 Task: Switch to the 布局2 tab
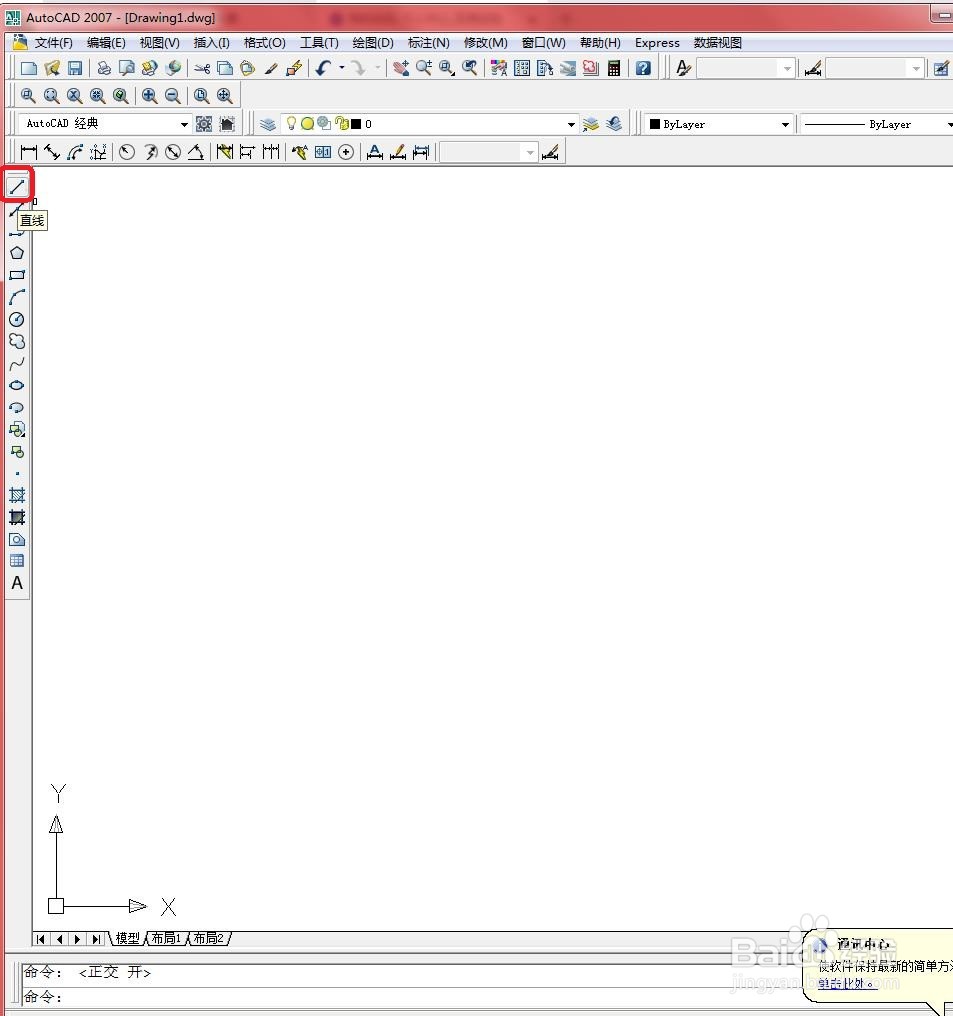[209, 938]
